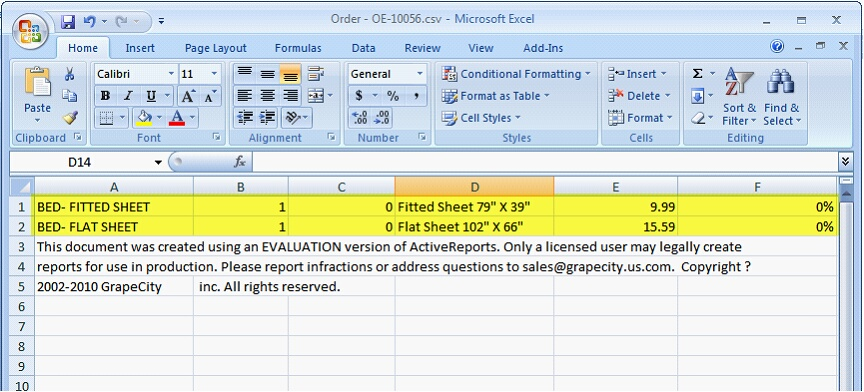This screenshot has width=864, height=392.
Task: Switch to the Data tab
Action: point(363,49)
